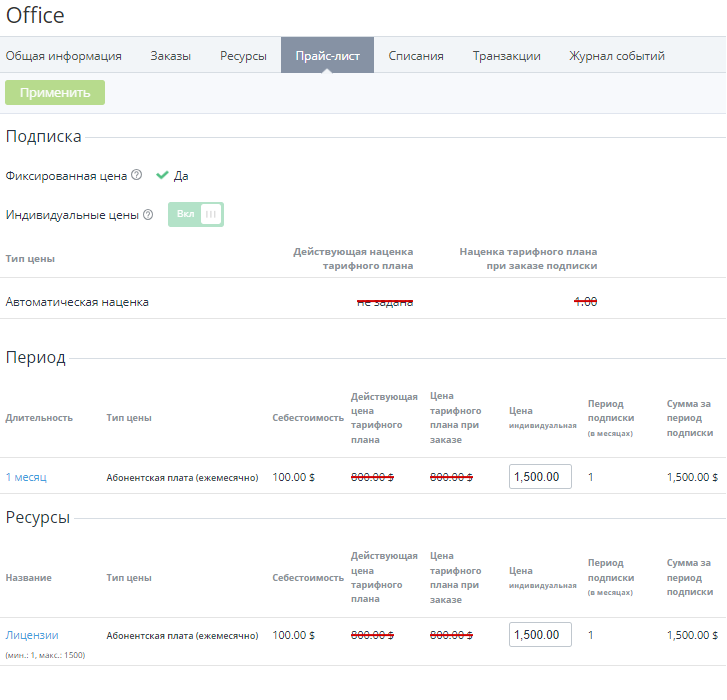Click the 1,500.00 $ total in the Лицензии row
Screen dimensions: 727x700
(x=692, y=635)
